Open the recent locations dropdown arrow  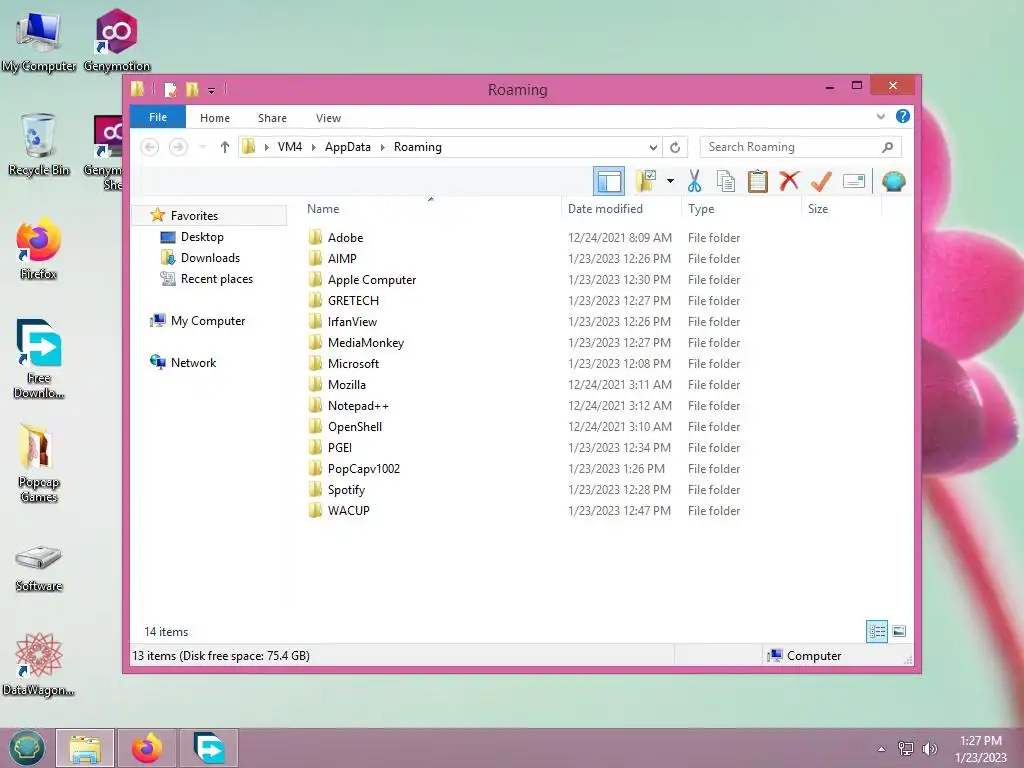pos(202,147)
